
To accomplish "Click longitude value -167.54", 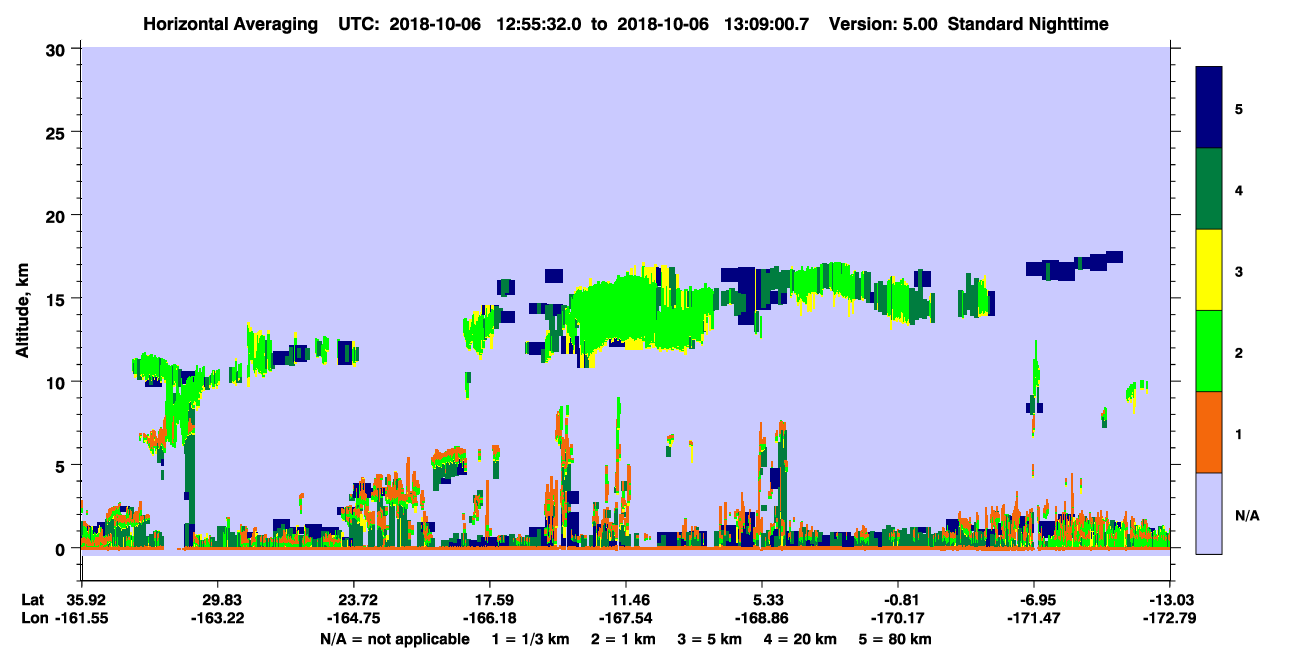I will pyautogui.click(x=626, y=618).
